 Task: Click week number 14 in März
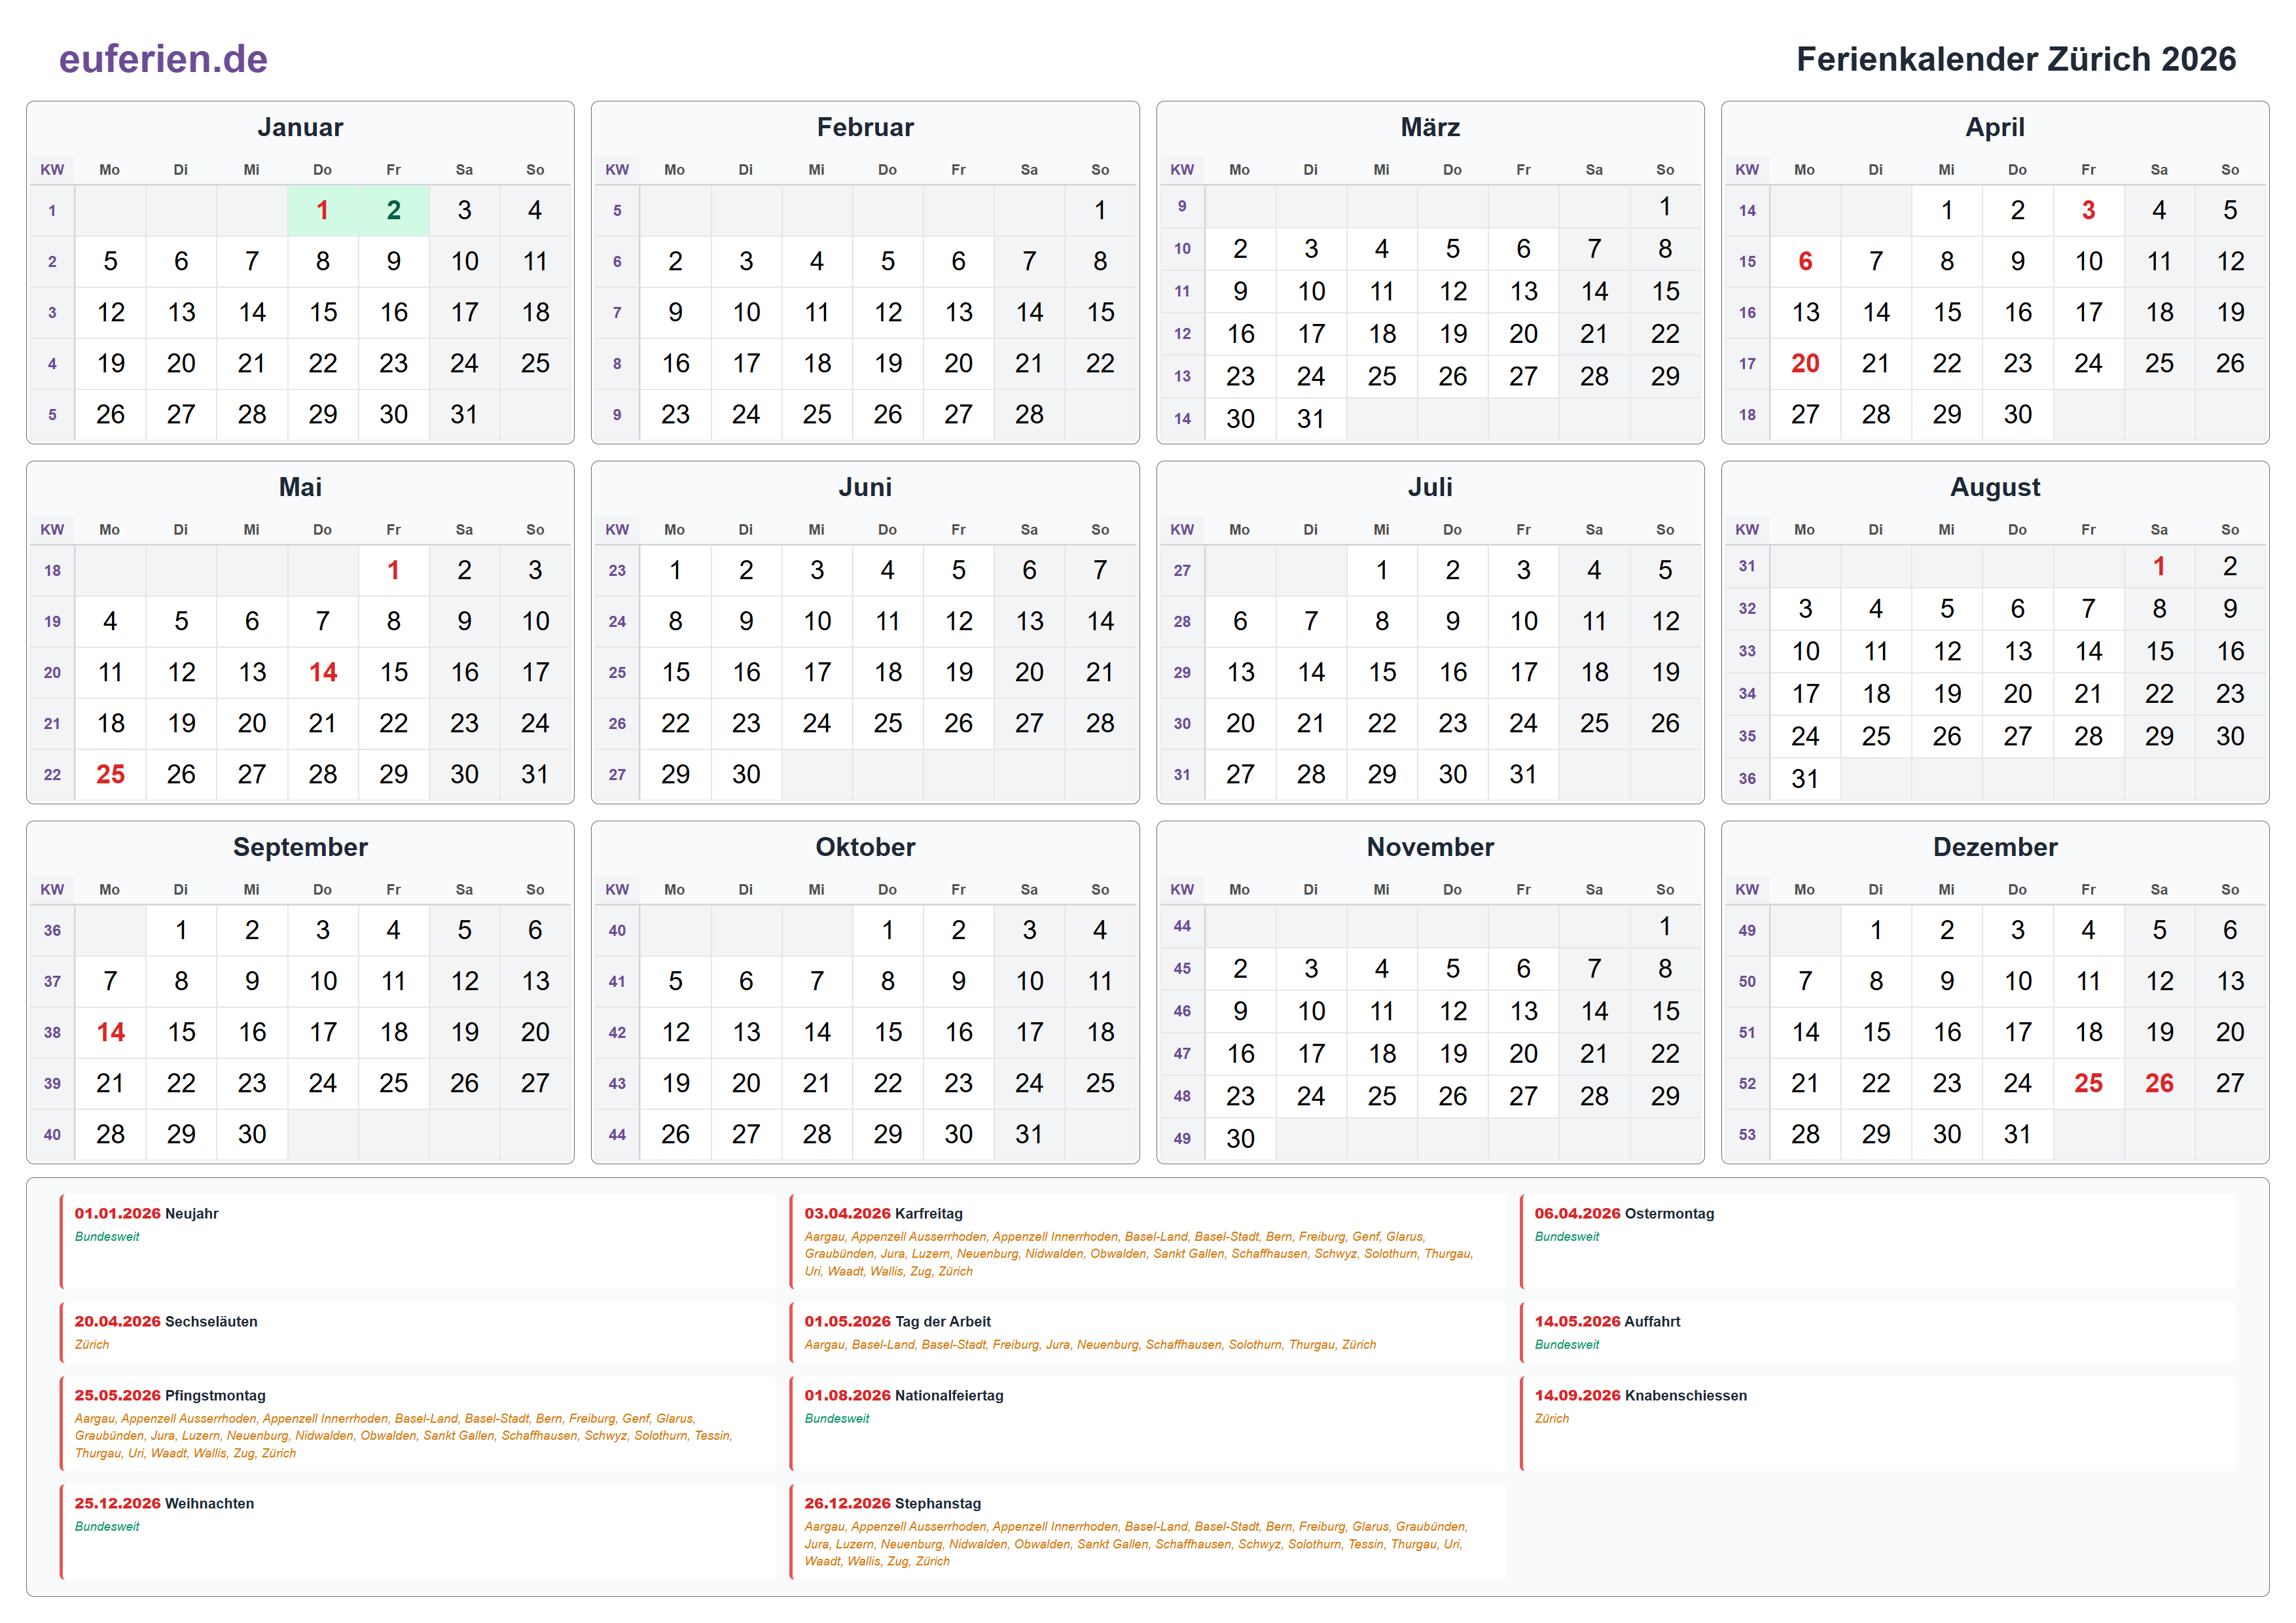[x=1182, y=418]
